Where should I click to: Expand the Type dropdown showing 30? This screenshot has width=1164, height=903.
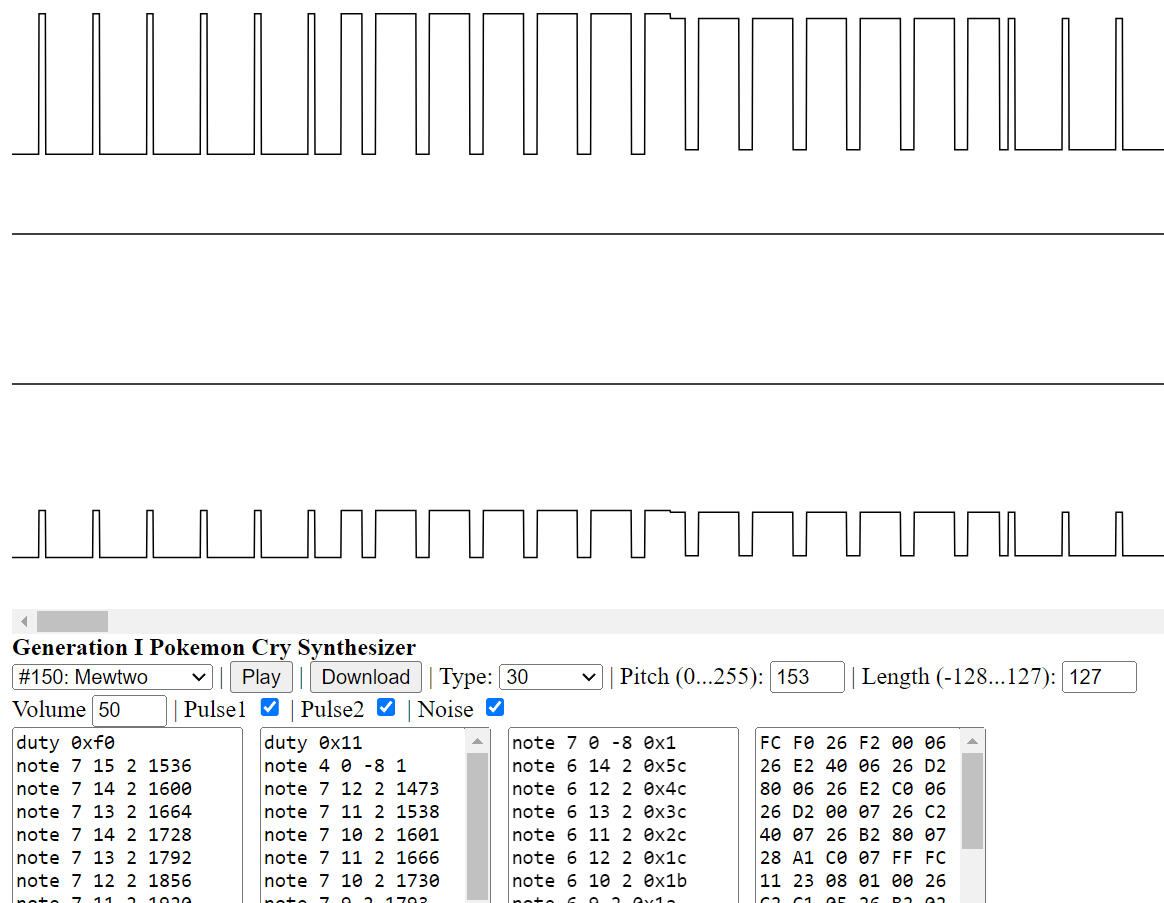pos(550,677)
